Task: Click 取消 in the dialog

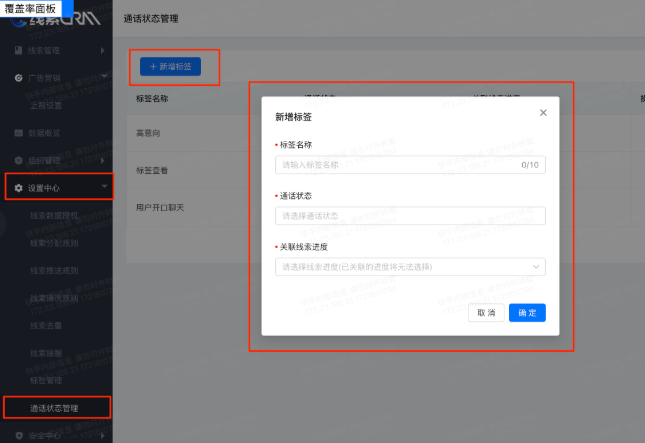Action: pyautogui.click(x=486, y=313)
